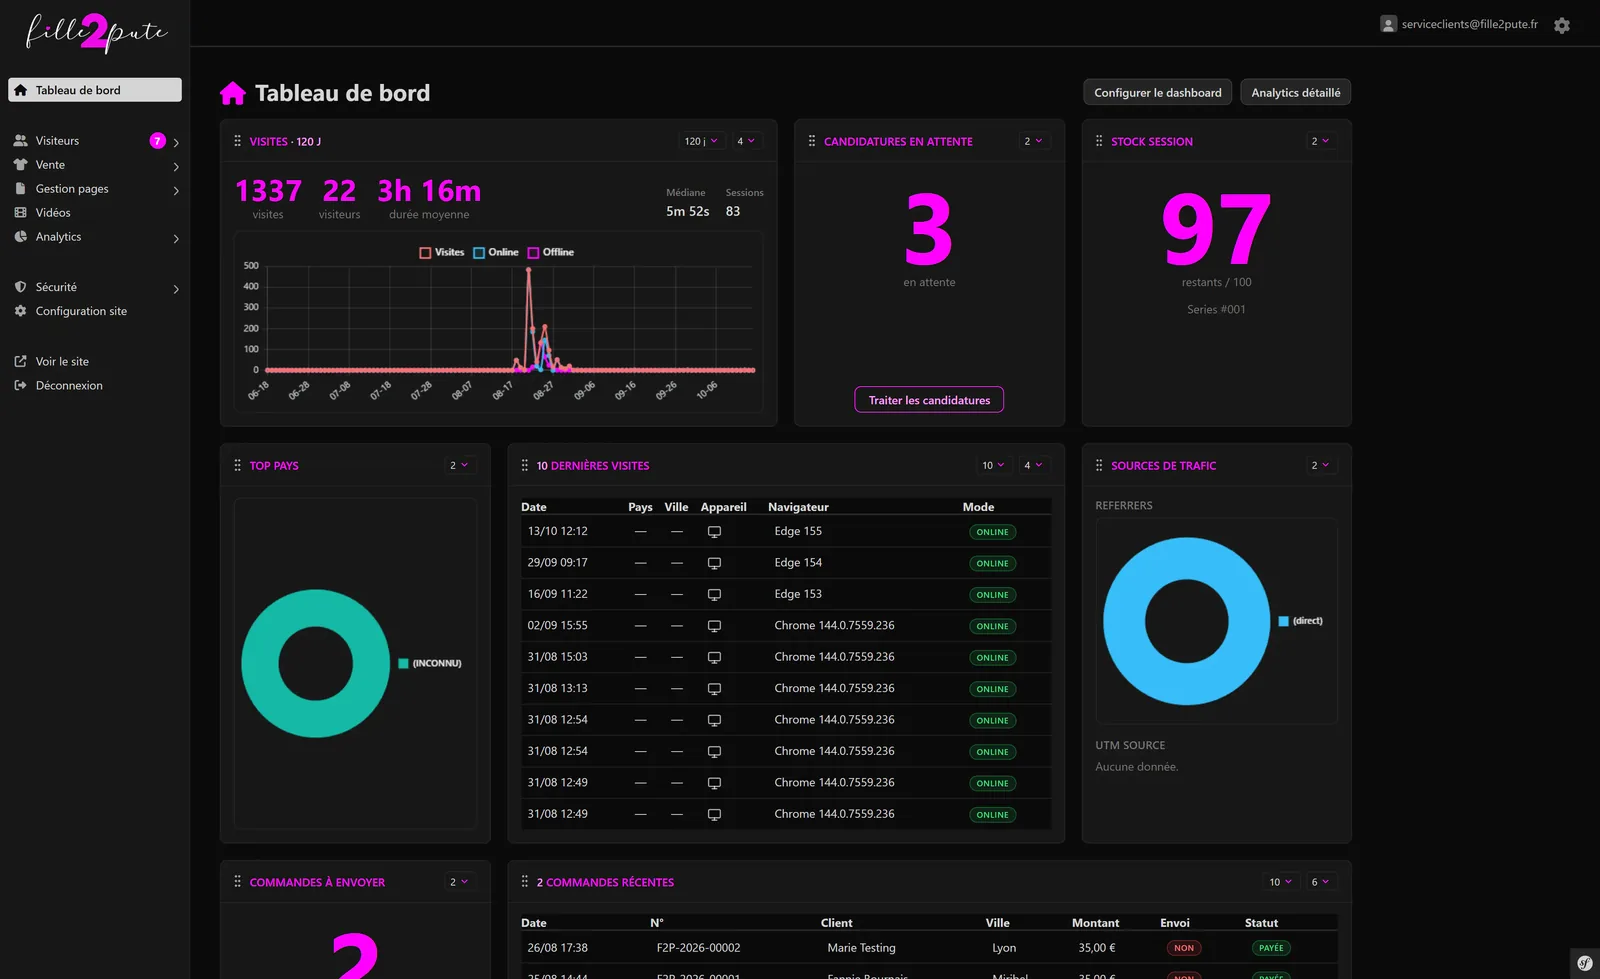Click the drag handle of 2 Commandes récentes
The height and width of the screenshot is (979, 1600).
coord(525,882)
